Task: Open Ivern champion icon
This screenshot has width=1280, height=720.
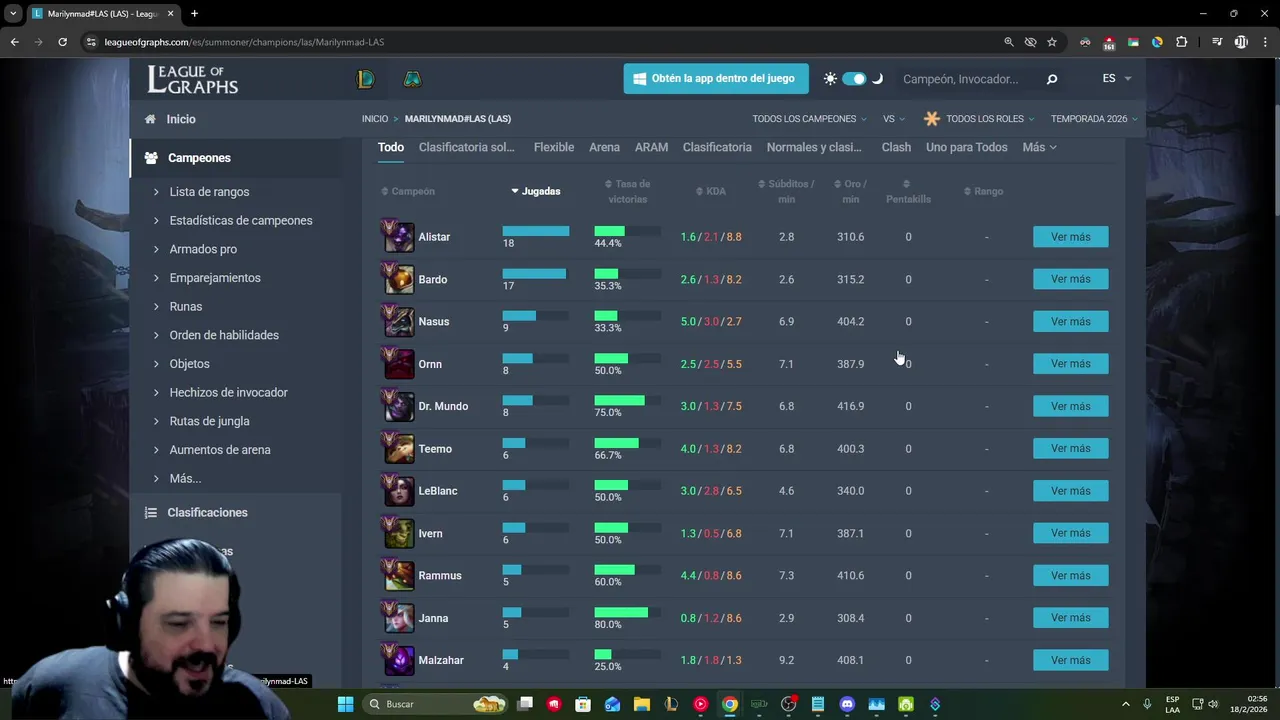Action: pos(398,533)
